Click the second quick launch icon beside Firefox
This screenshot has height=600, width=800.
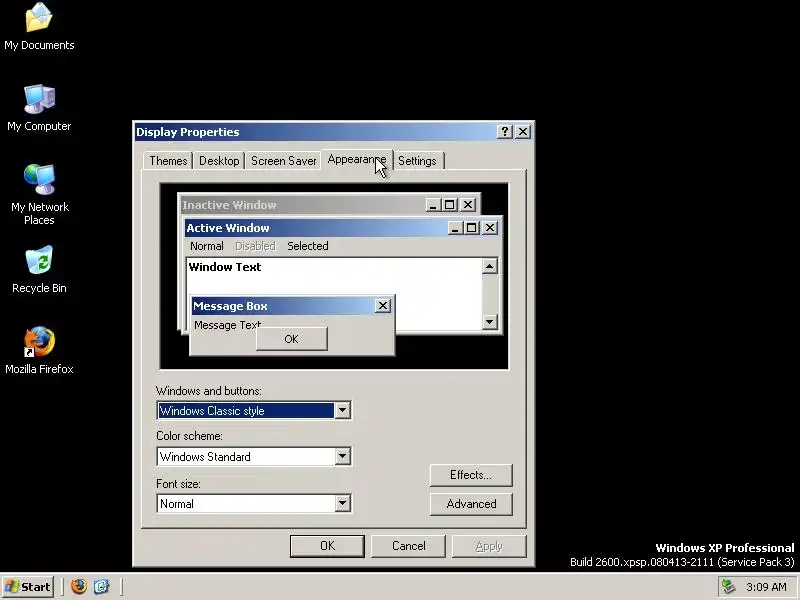pyautogui.click(x=101, y=586)
